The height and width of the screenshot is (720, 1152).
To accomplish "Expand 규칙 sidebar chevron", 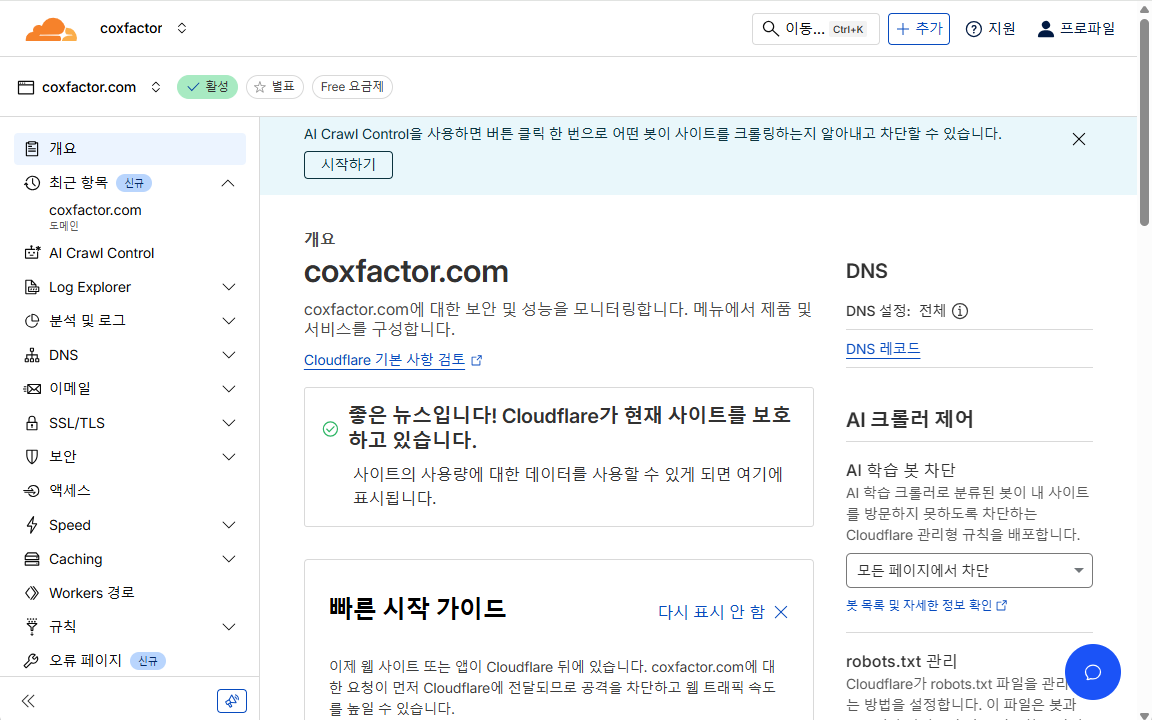I will [228, 627].
